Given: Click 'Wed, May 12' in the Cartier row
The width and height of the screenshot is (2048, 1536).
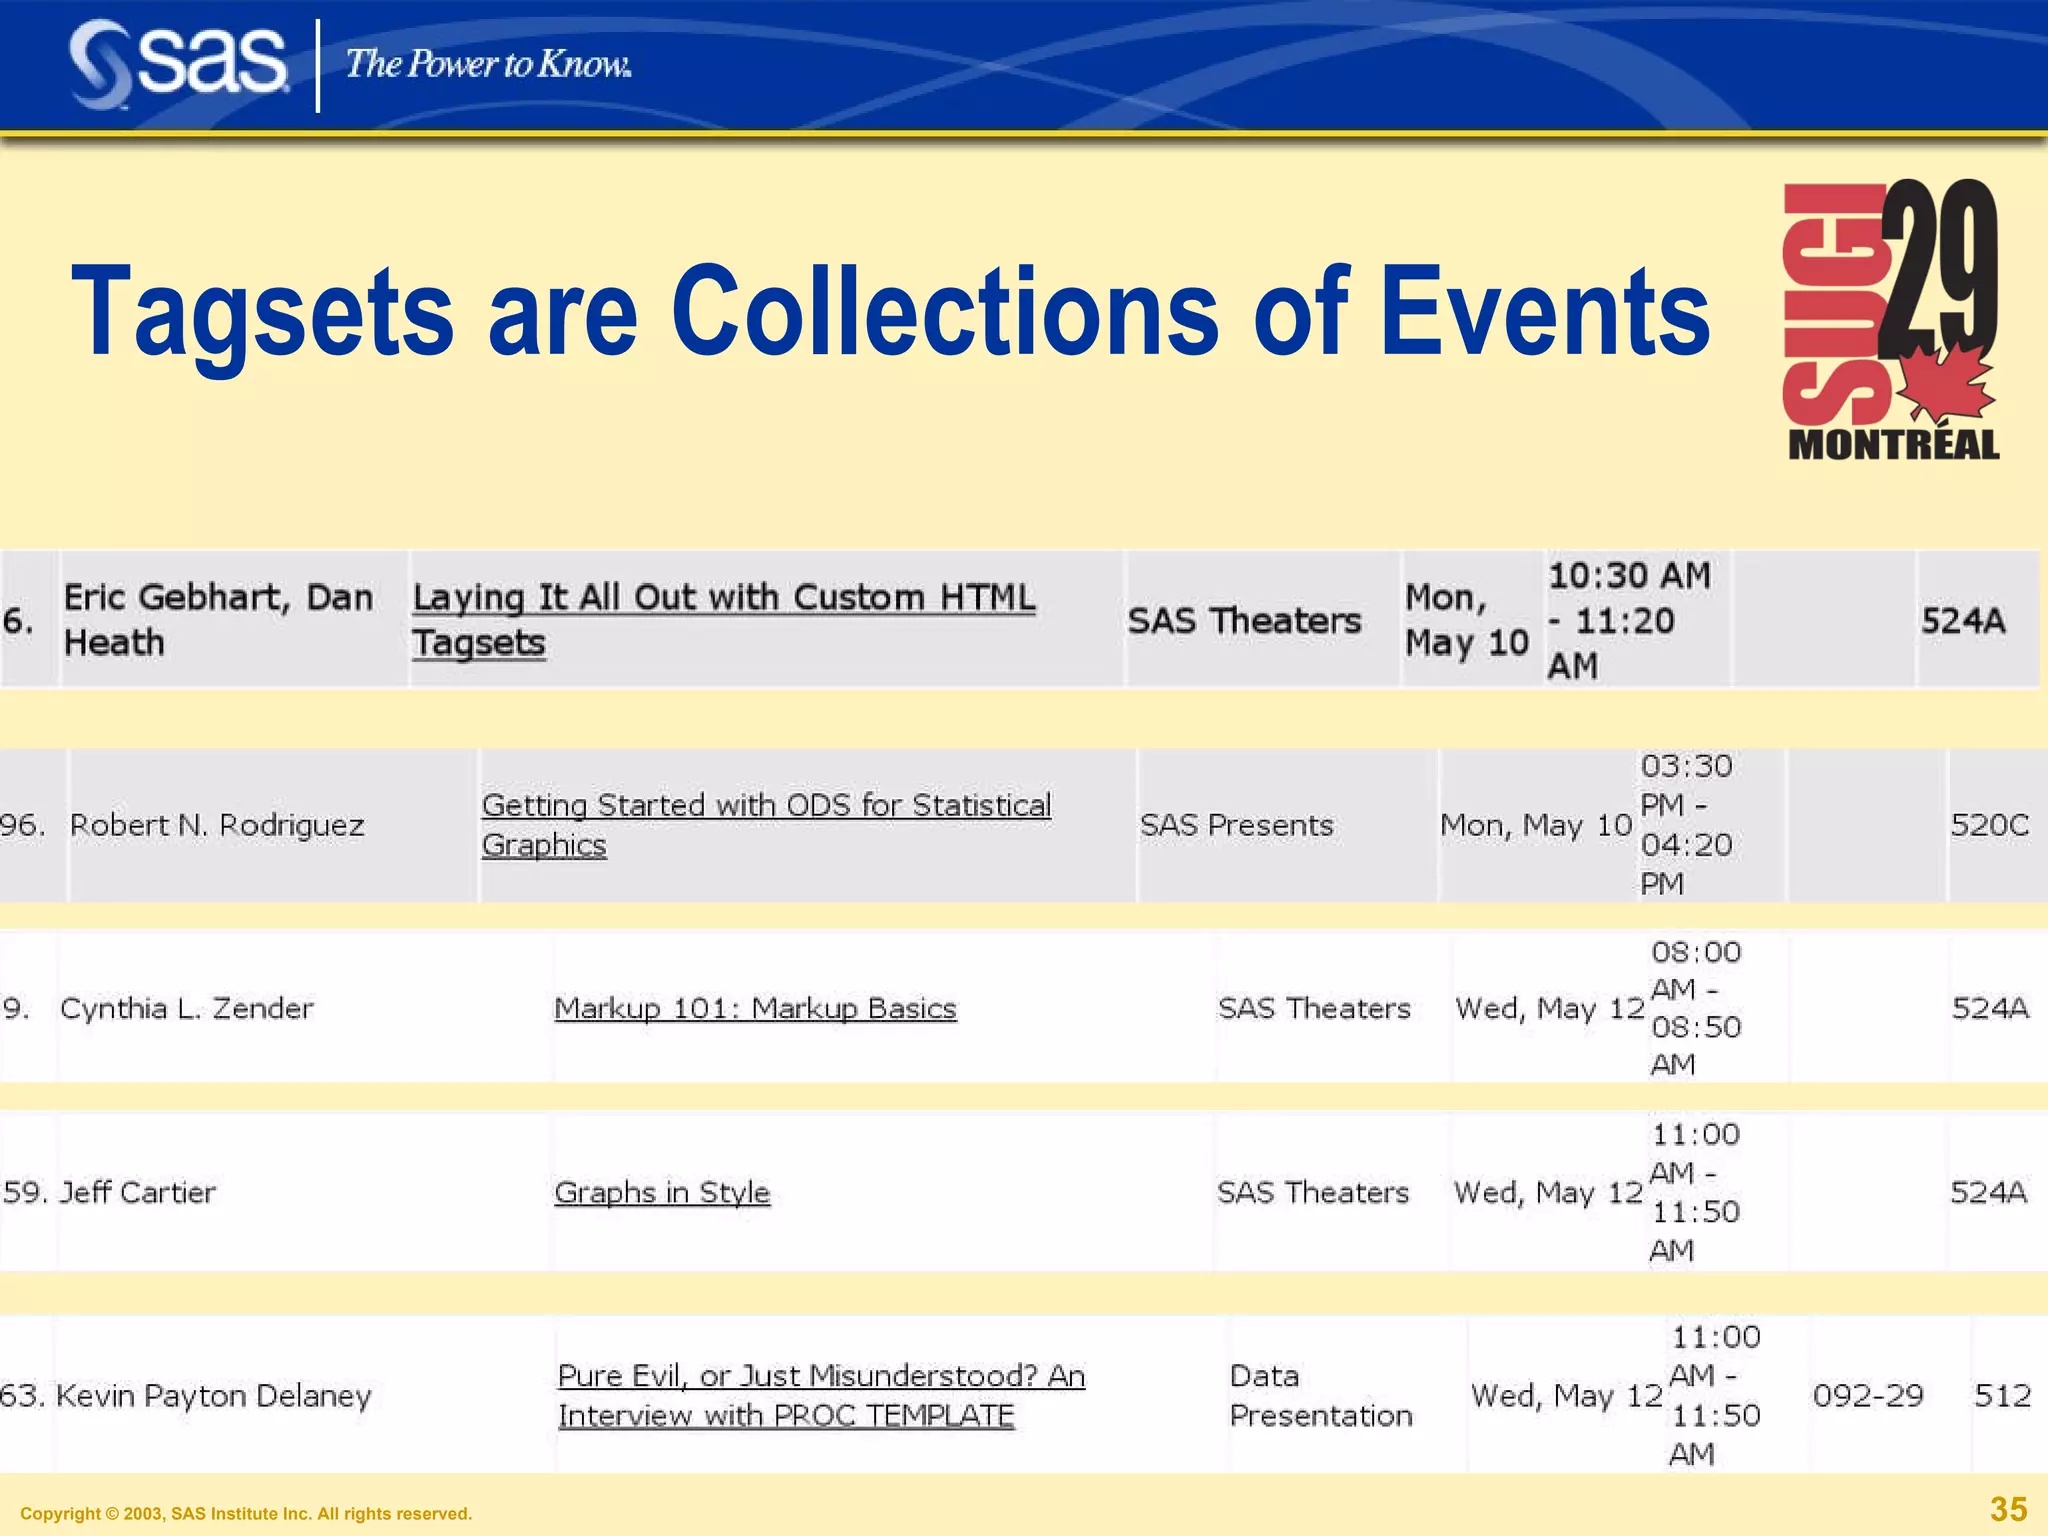Looking at the screenshot, I should (x=1548, y=1192).
